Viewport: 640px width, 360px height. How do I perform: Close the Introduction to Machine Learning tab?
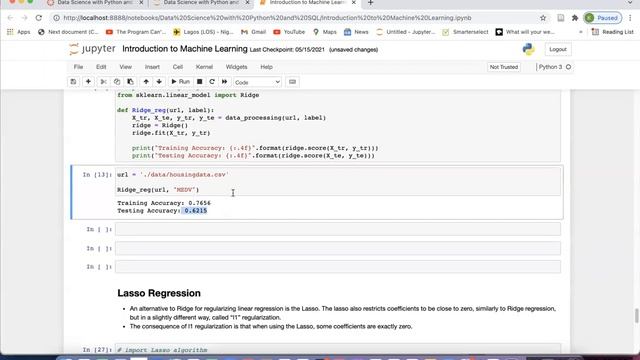tap(354, 3)
